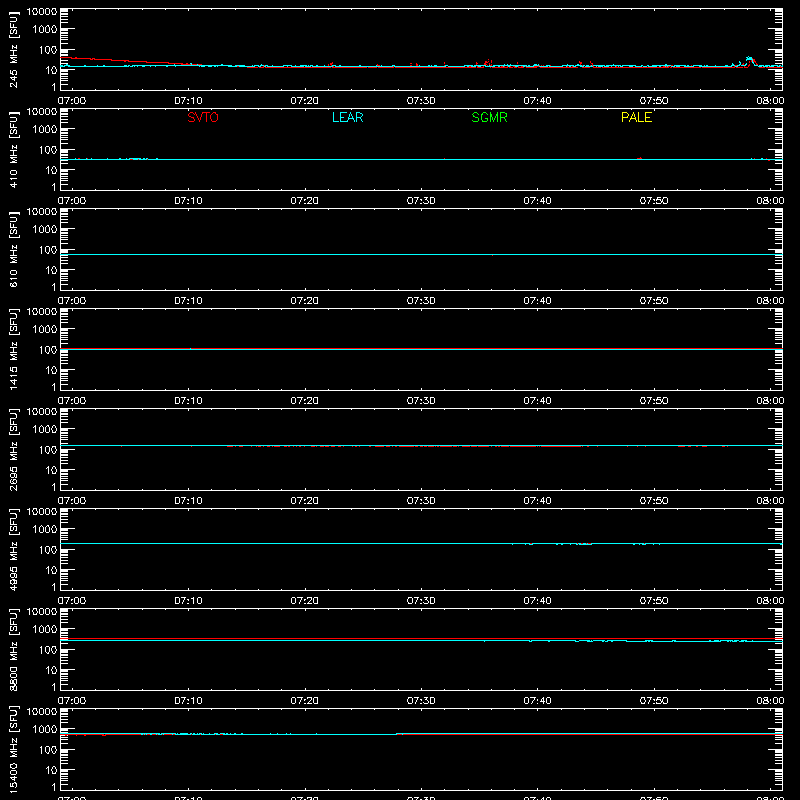The image size is (800, 800).
Task: Click the 07:50 tick label below 4995 MHz plot
Action: [x=654, y=601]
